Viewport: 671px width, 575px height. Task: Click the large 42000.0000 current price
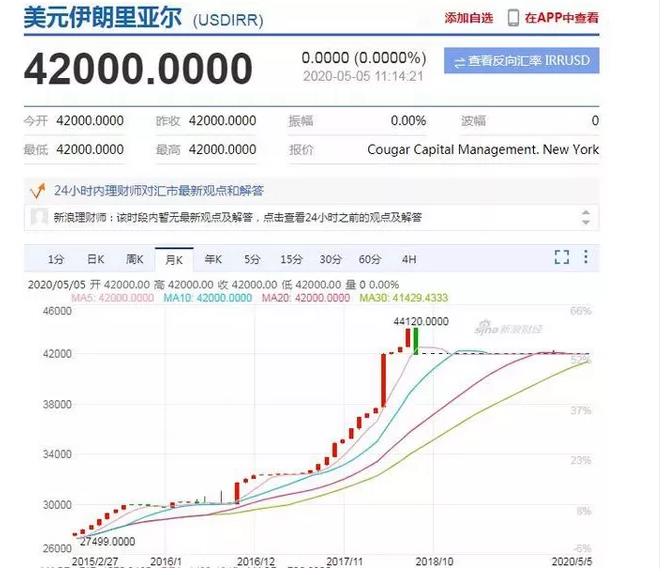pos(138,68)
